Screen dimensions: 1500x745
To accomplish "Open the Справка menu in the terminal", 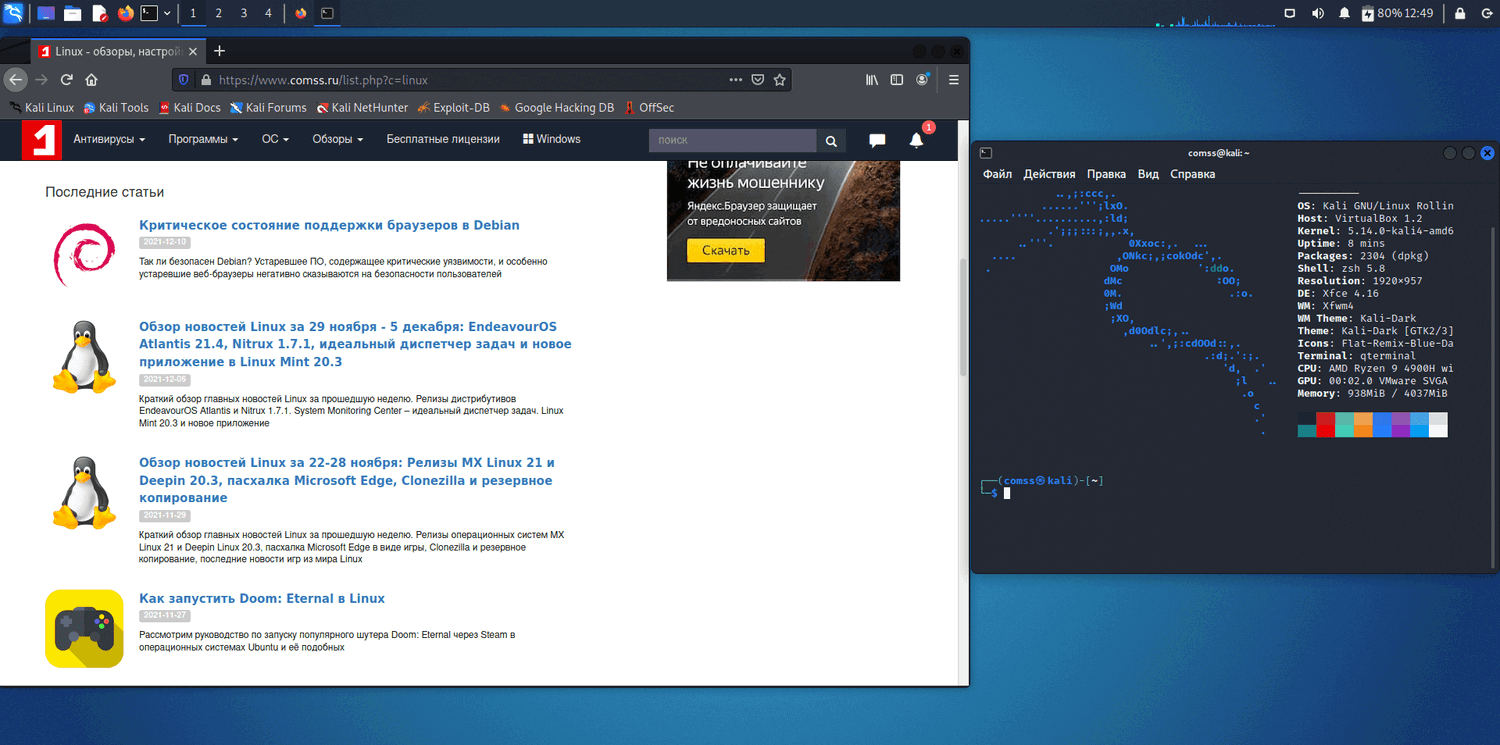I will coord(1193,174).
